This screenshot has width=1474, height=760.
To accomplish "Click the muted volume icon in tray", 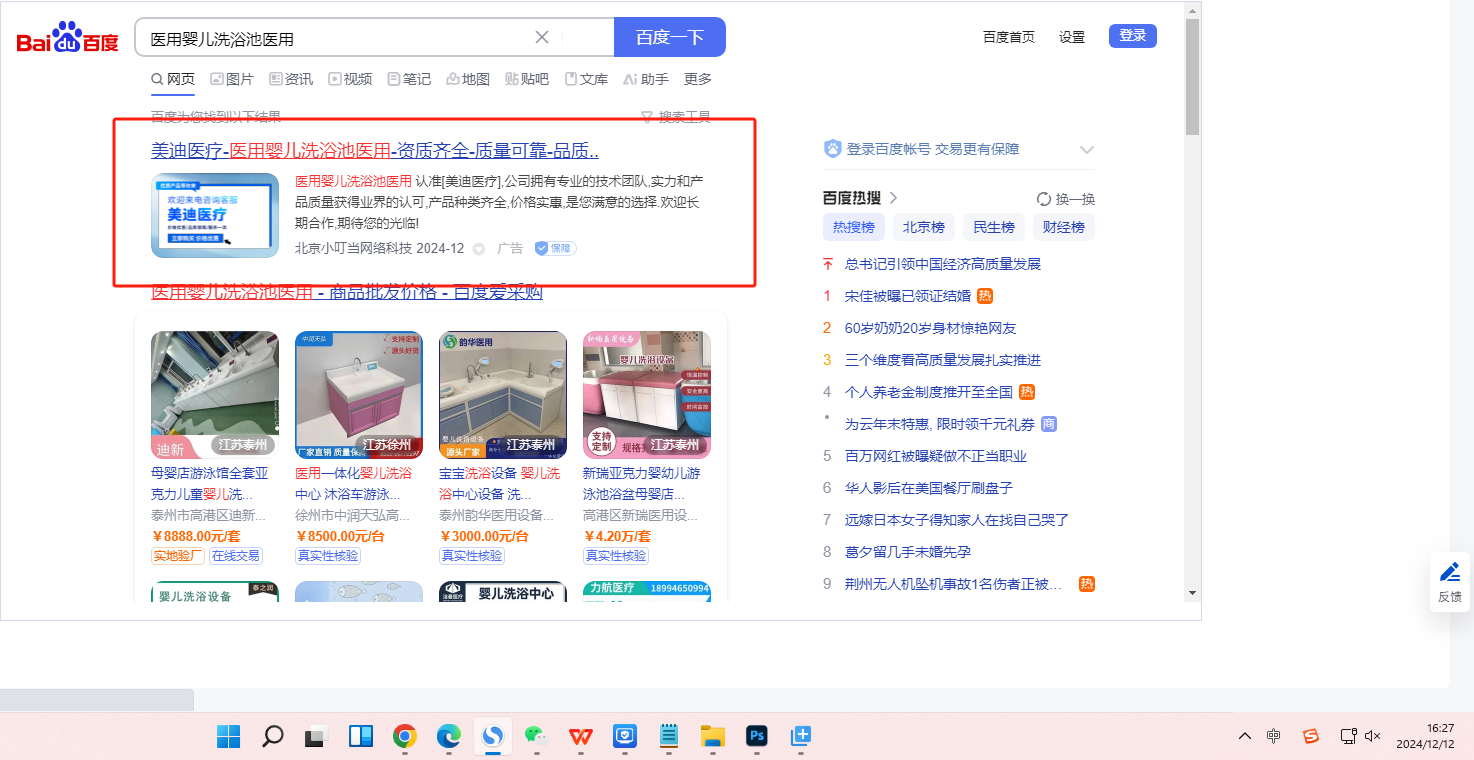I will [x=1373, y=736].
